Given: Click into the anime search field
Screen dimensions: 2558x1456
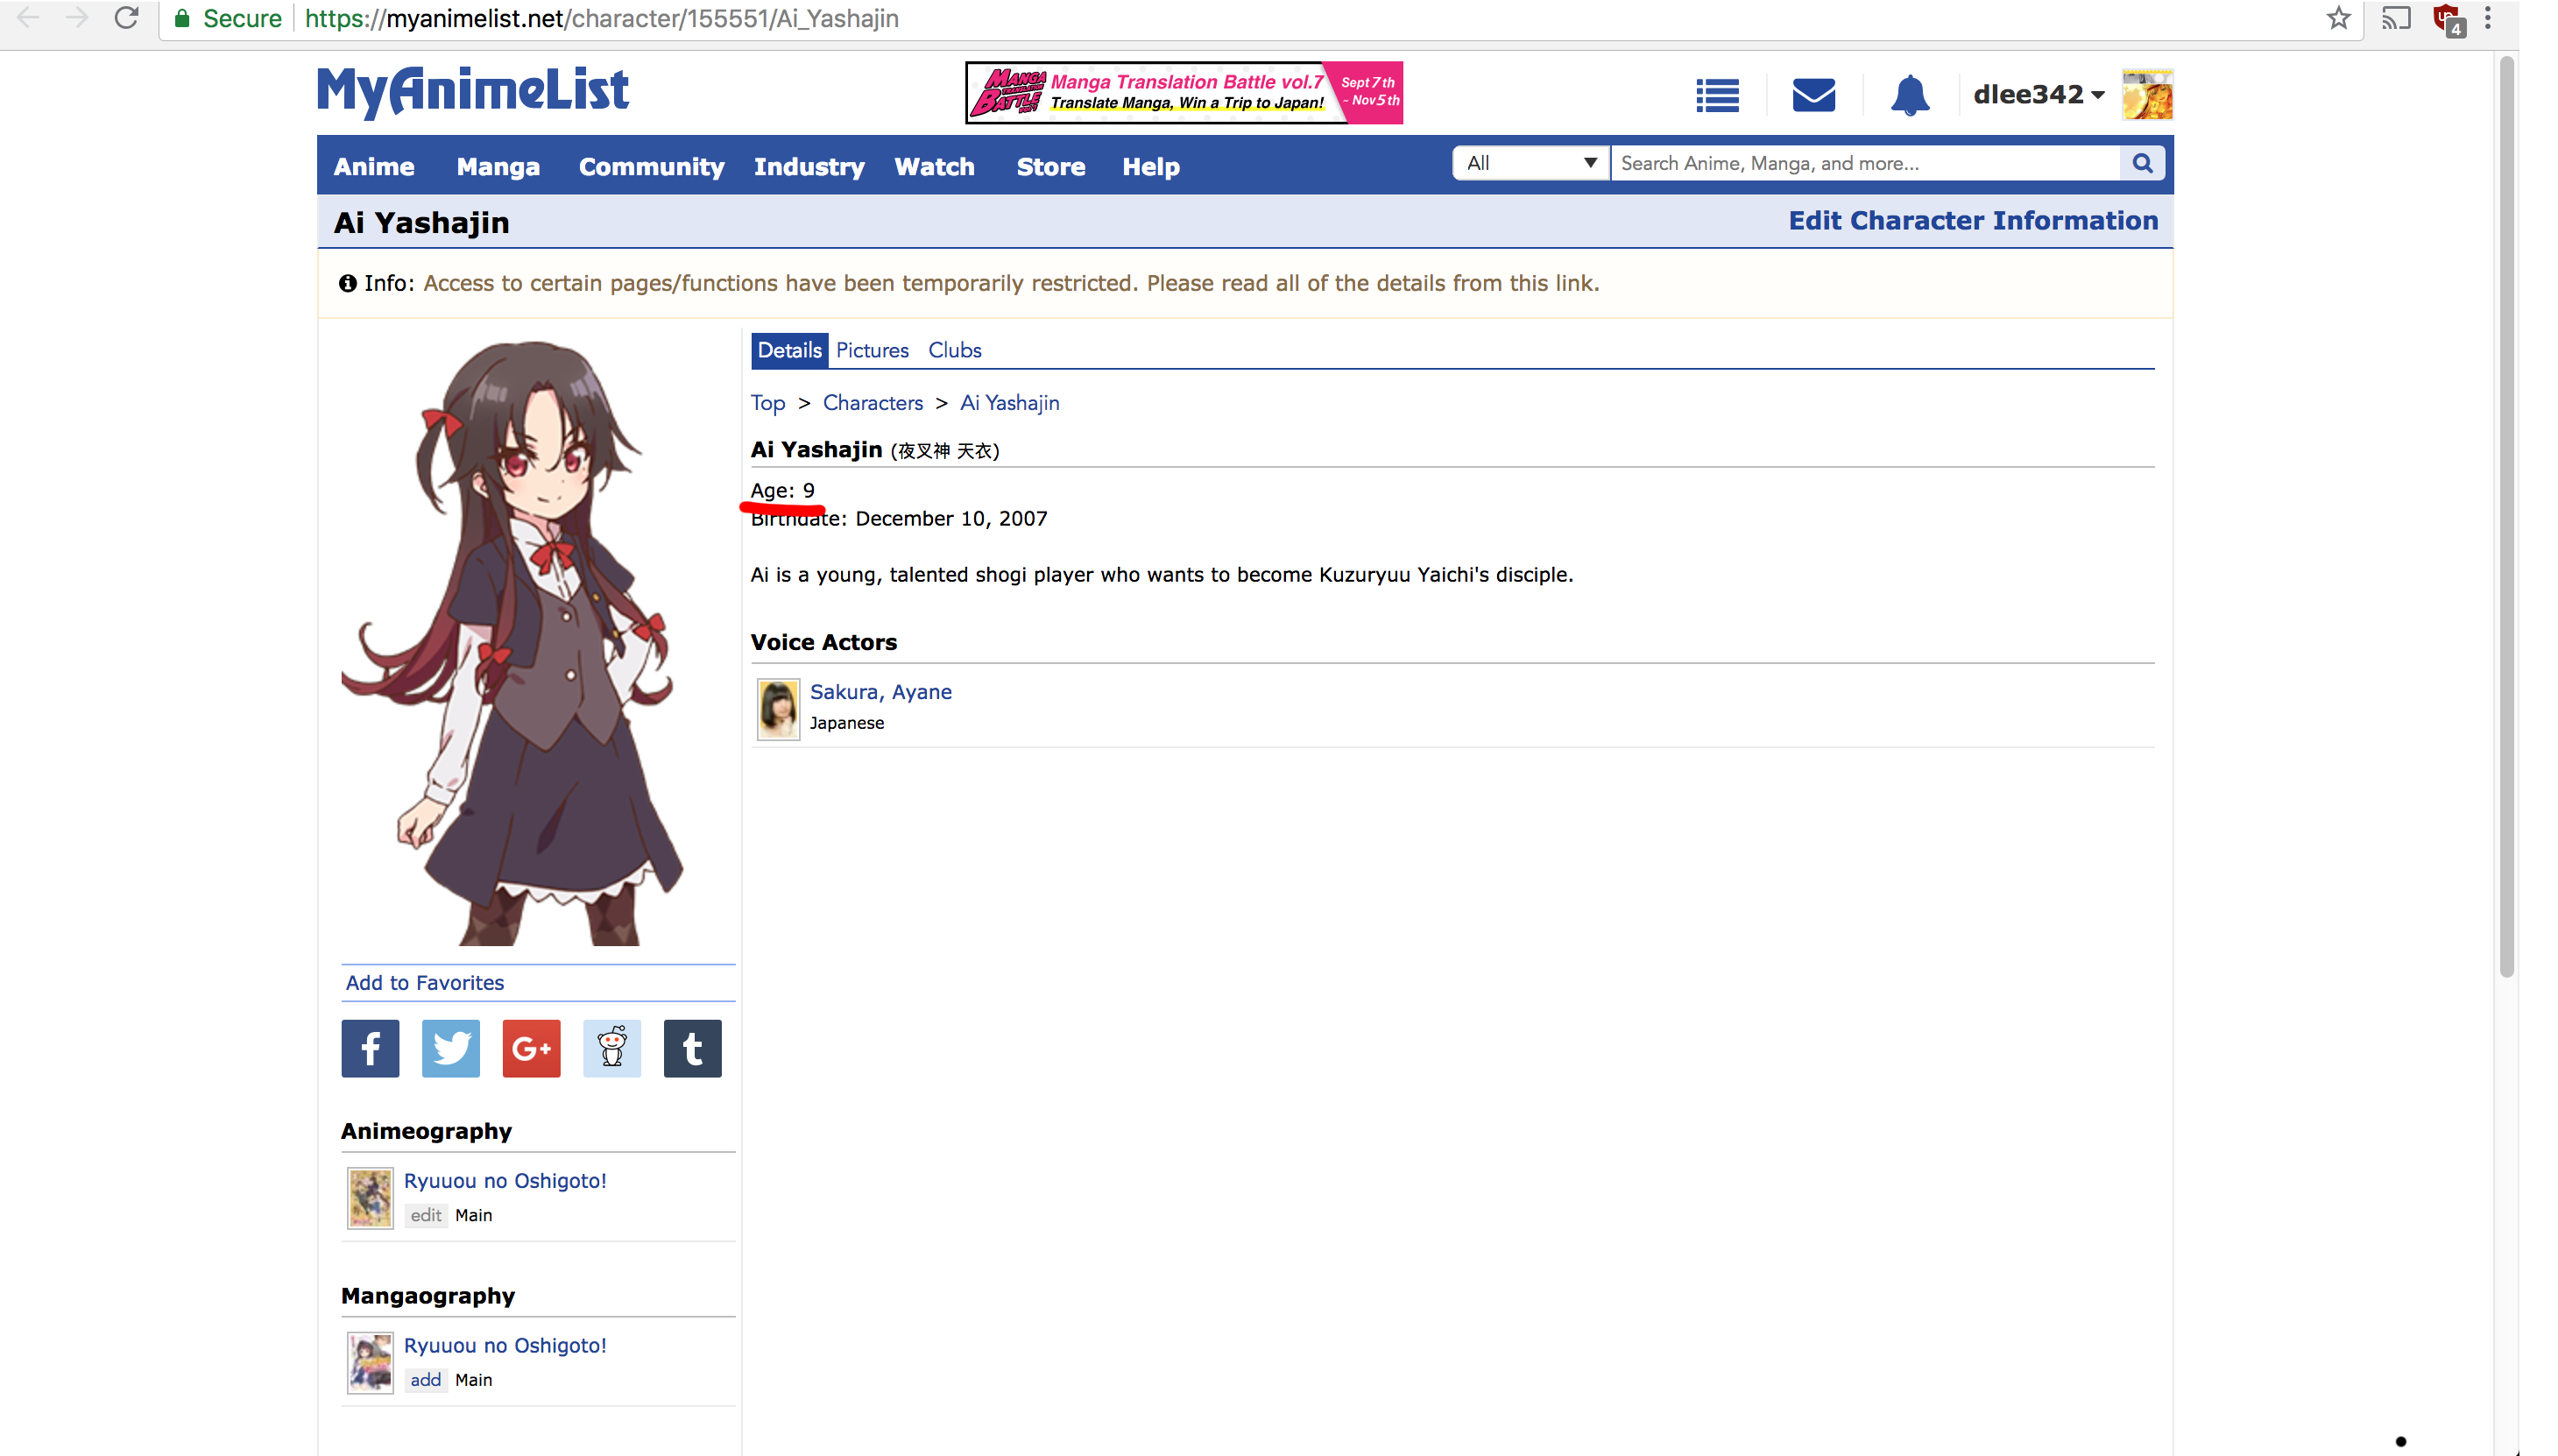Looking at the screenshot, I should coord(1865,163).
